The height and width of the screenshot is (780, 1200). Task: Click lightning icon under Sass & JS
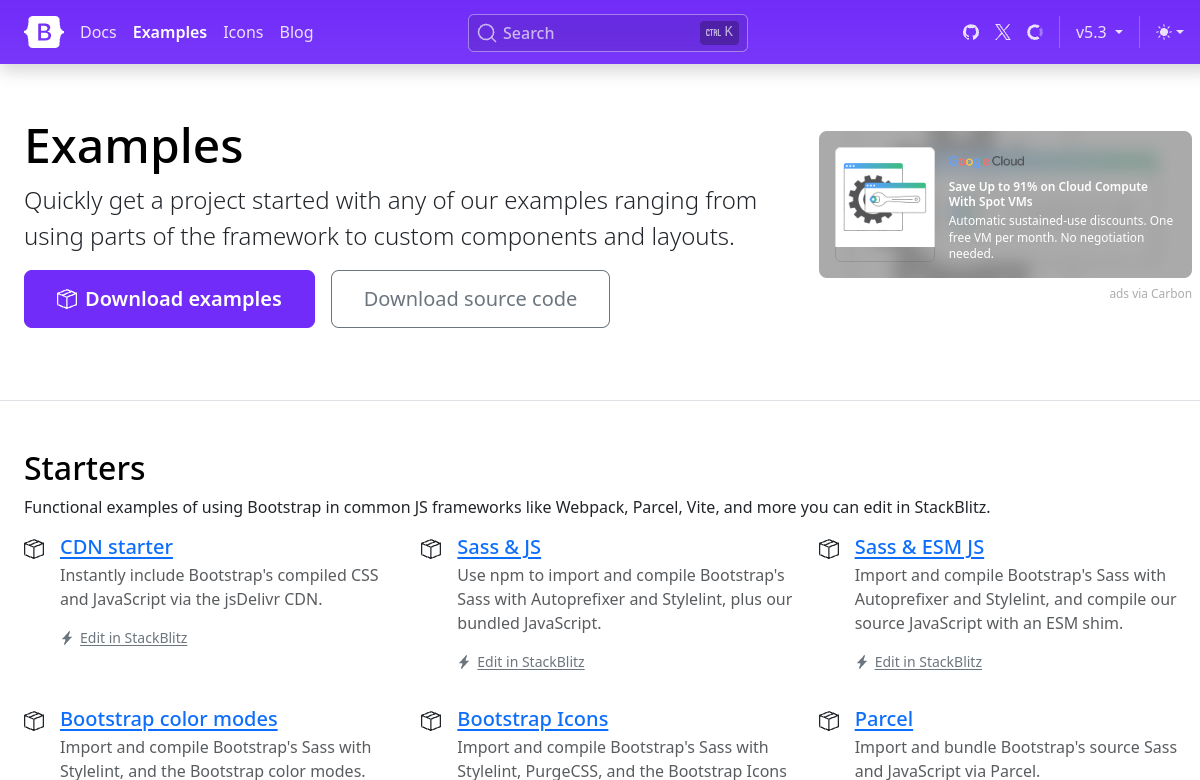(464, 662)
